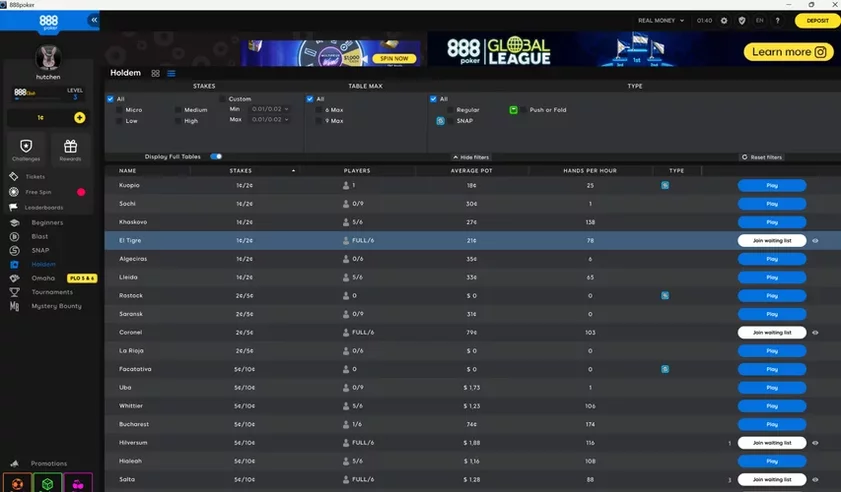841x492 pixels.
Task: Watch the Coronel table via eye icon
Action: 815,333
